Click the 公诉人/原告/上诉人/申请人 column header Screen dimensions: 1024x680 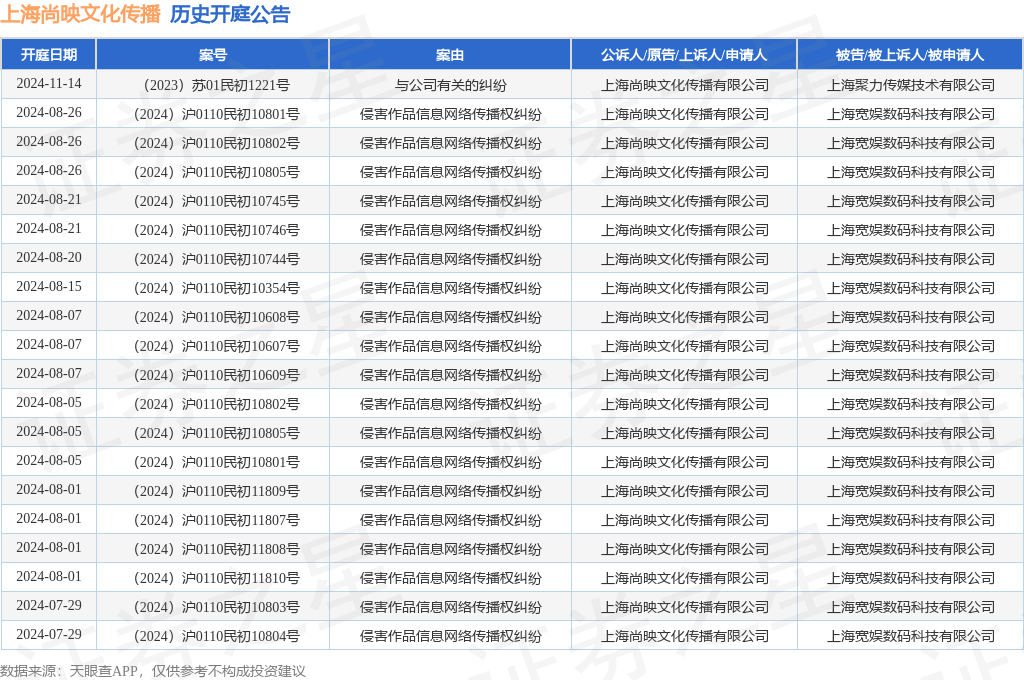[x=684, y=55]
